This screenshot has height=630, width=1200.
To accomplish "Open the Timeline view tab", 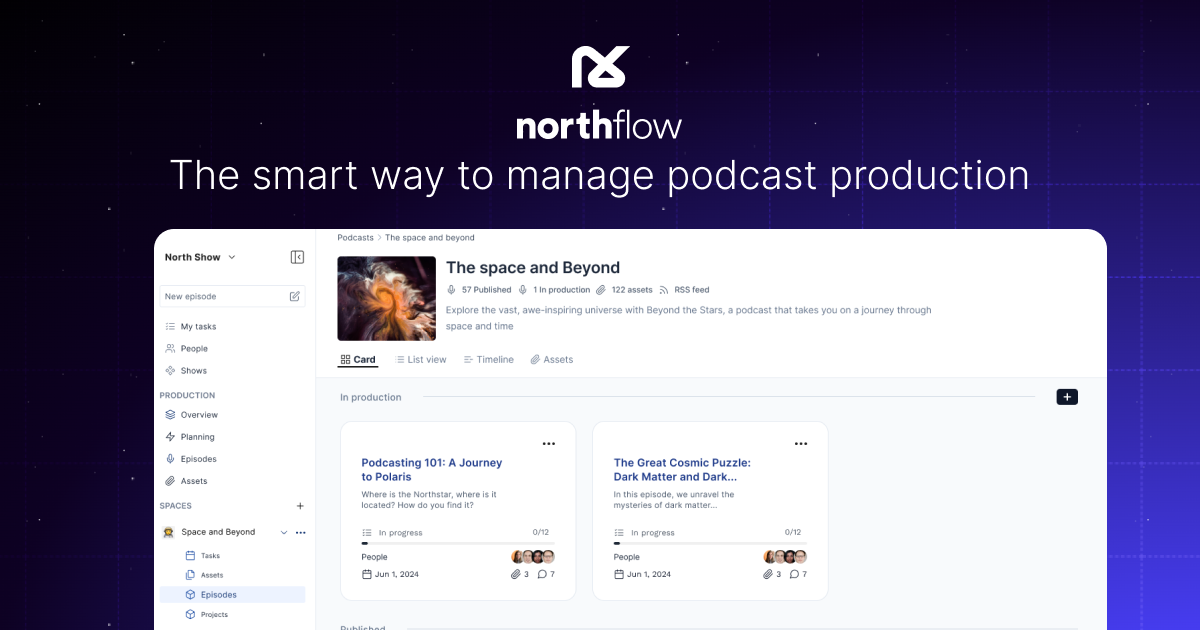I will [x=488, y=359].
